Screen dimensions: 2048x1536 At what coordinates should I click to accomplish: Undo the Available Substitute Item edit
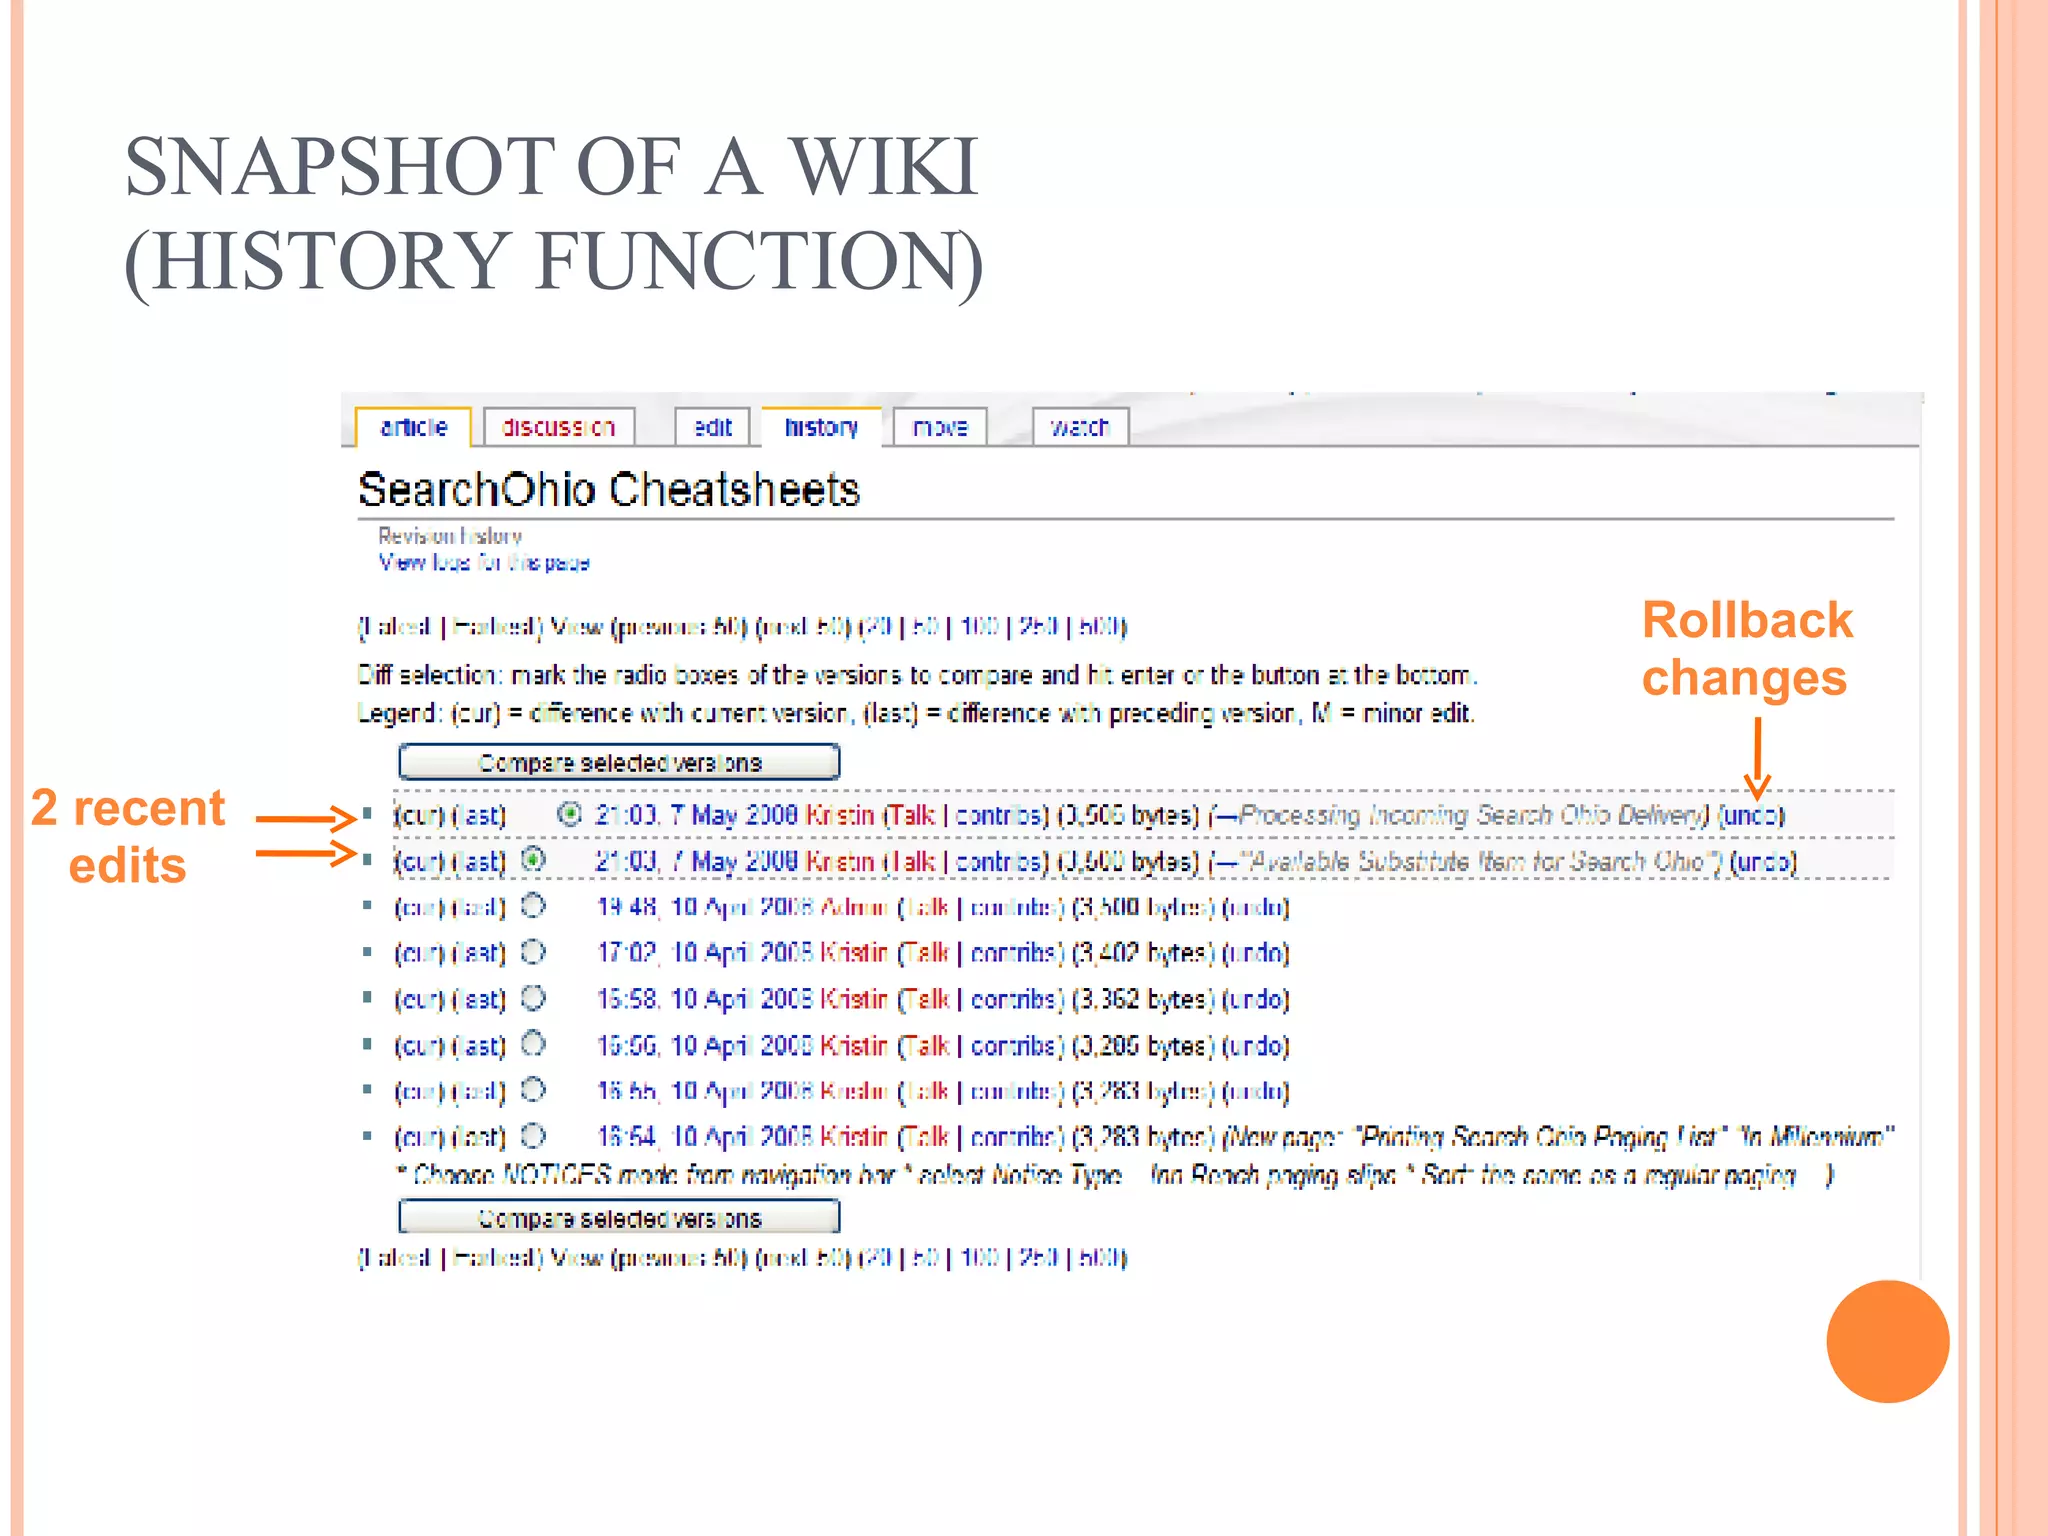(1763, 861)
